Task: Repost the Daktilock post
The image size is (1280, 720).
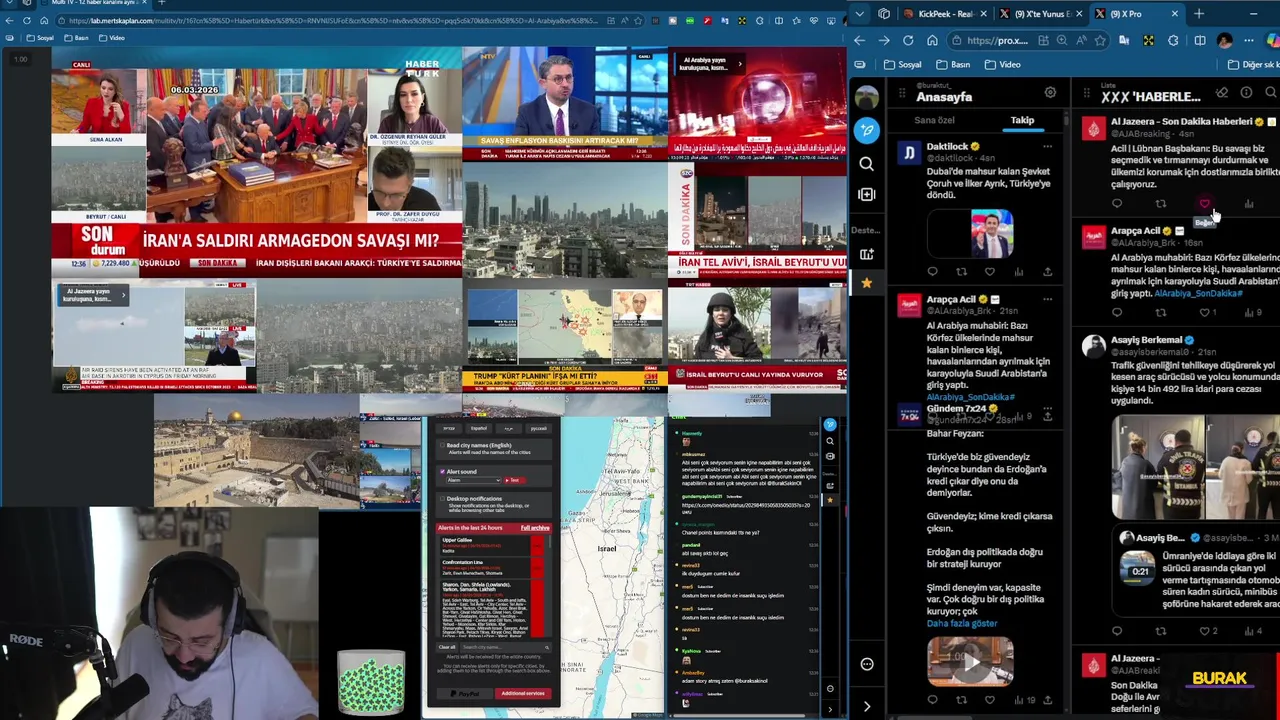Action: click(961, 271)
